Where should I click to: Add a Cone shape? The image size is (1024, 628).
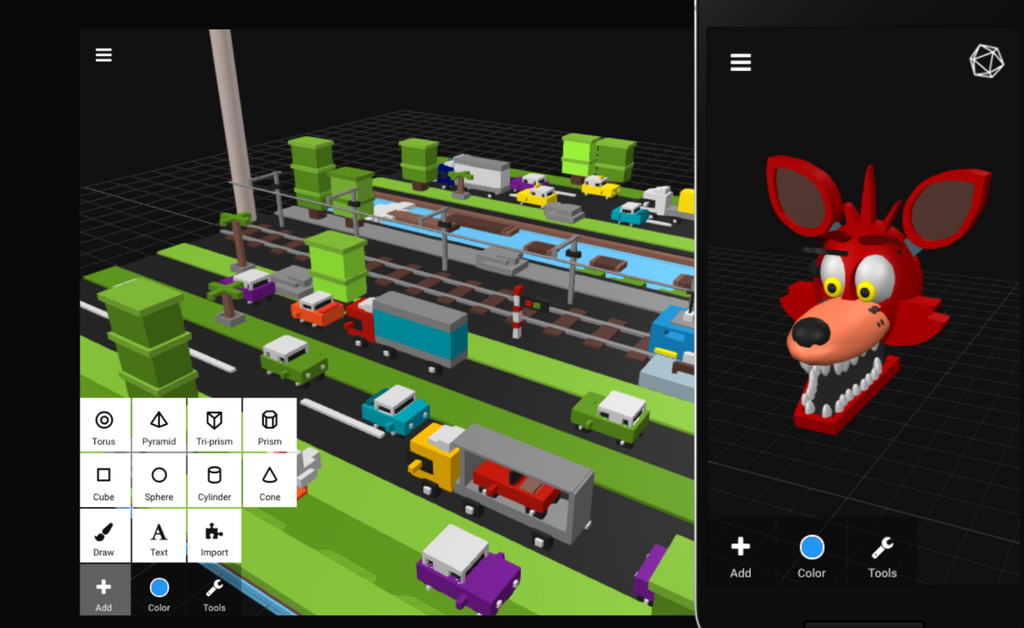[270, 481]
